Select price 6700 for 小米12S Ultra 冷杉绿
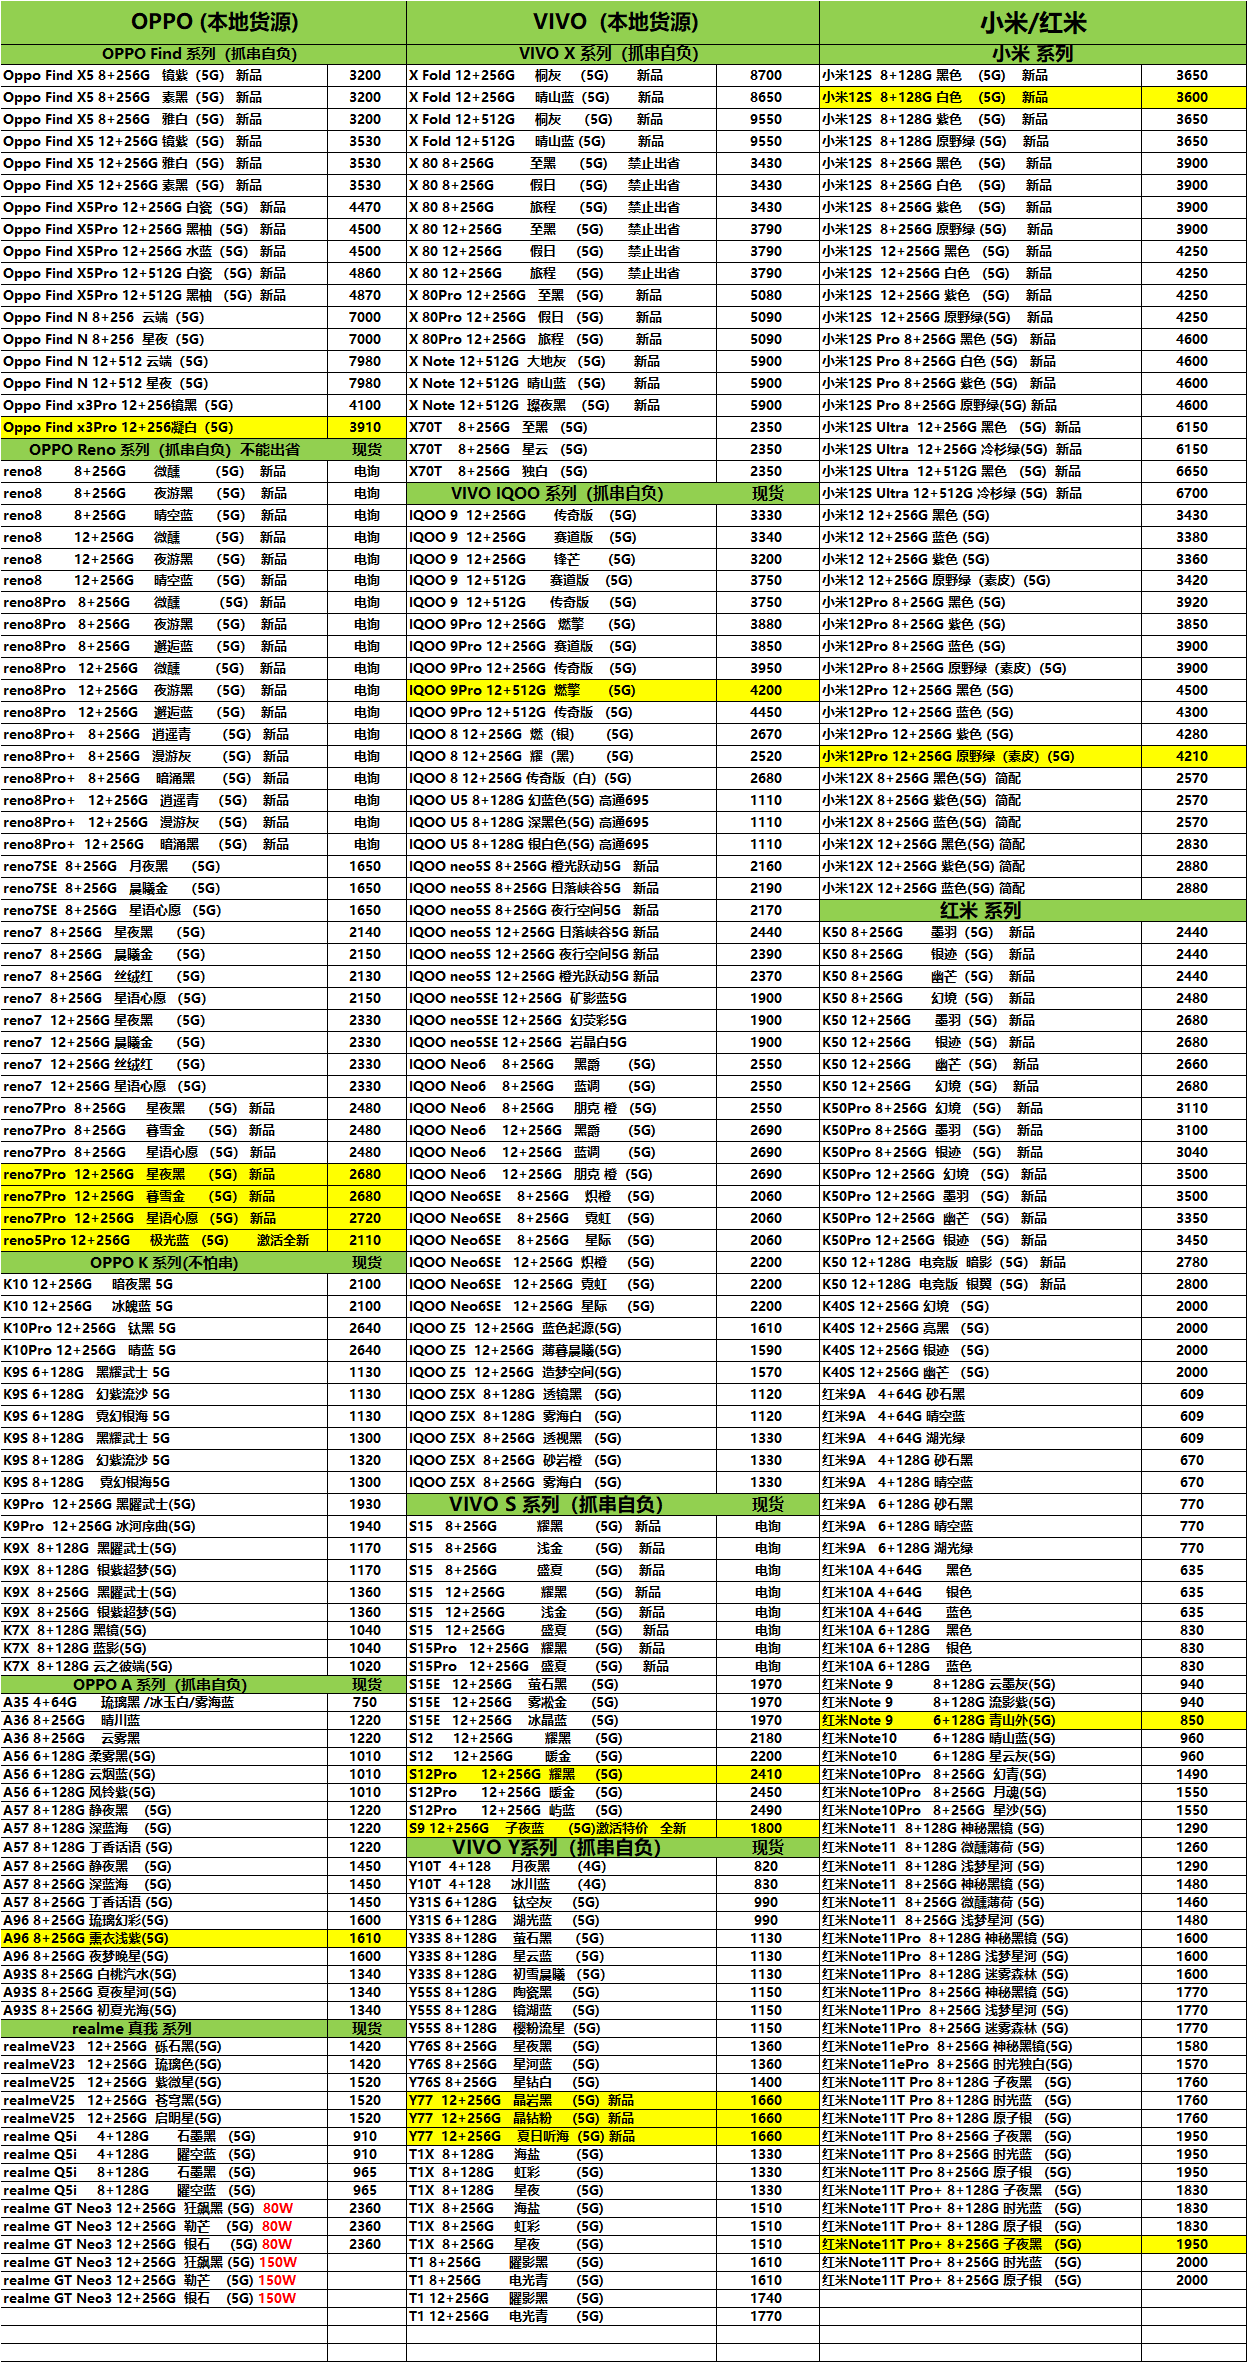This screenshot has height=2362, width=1247. (x=1192, y=494)
